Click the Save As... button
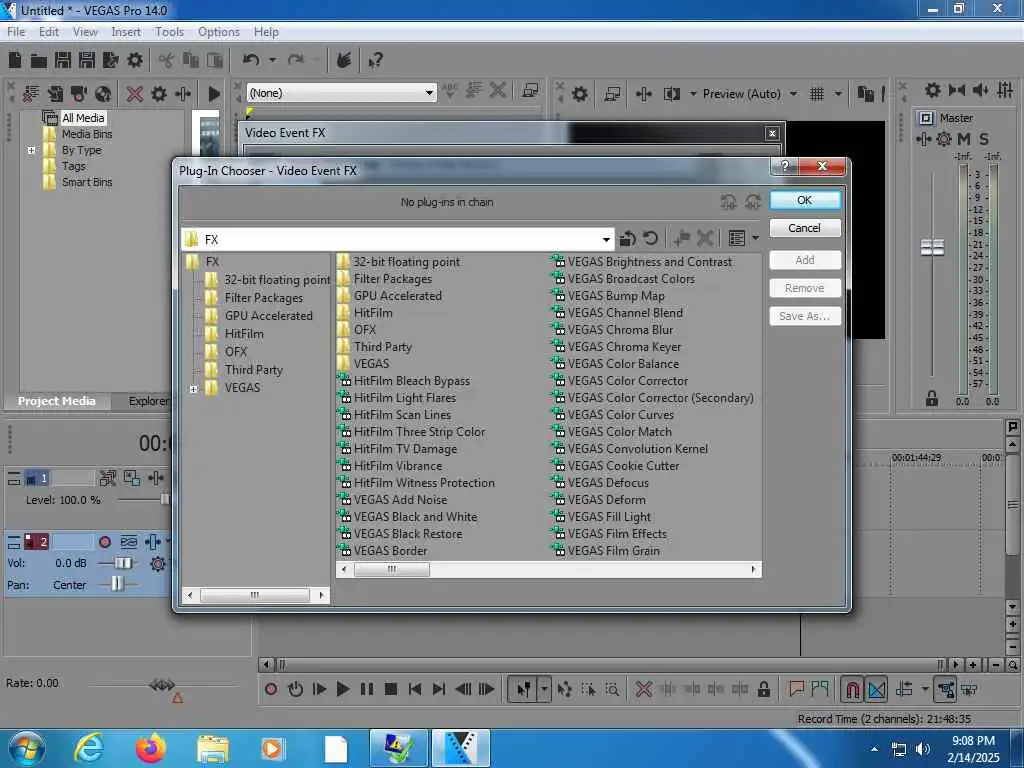 (805, 316)
